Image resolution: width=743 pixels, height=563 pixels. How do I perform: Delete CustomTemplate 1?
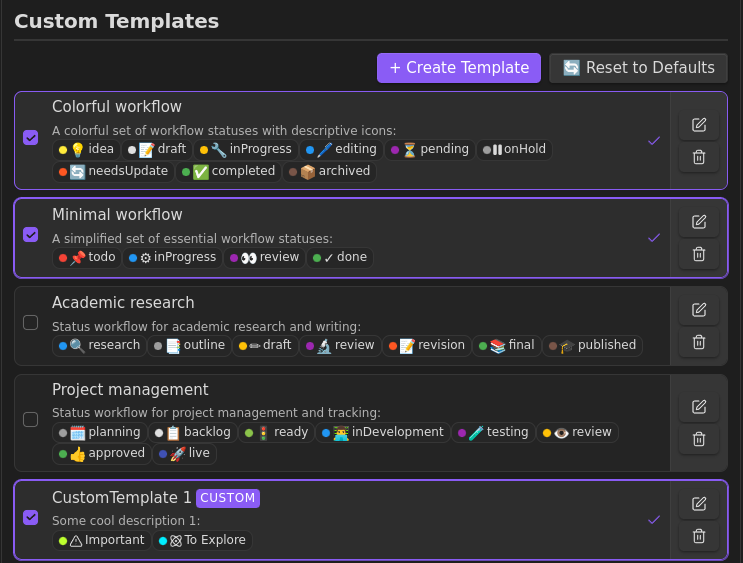click(x=699, y=536)
